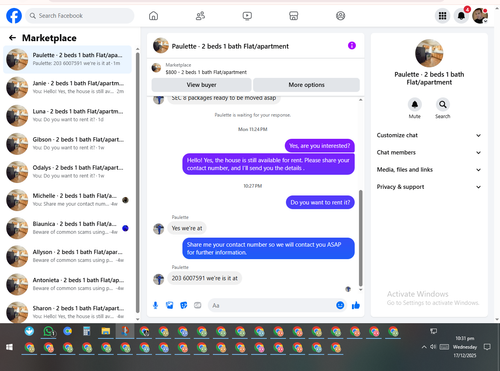Click the message "203 6007591 we're is it at"

[x=204, y=278]
